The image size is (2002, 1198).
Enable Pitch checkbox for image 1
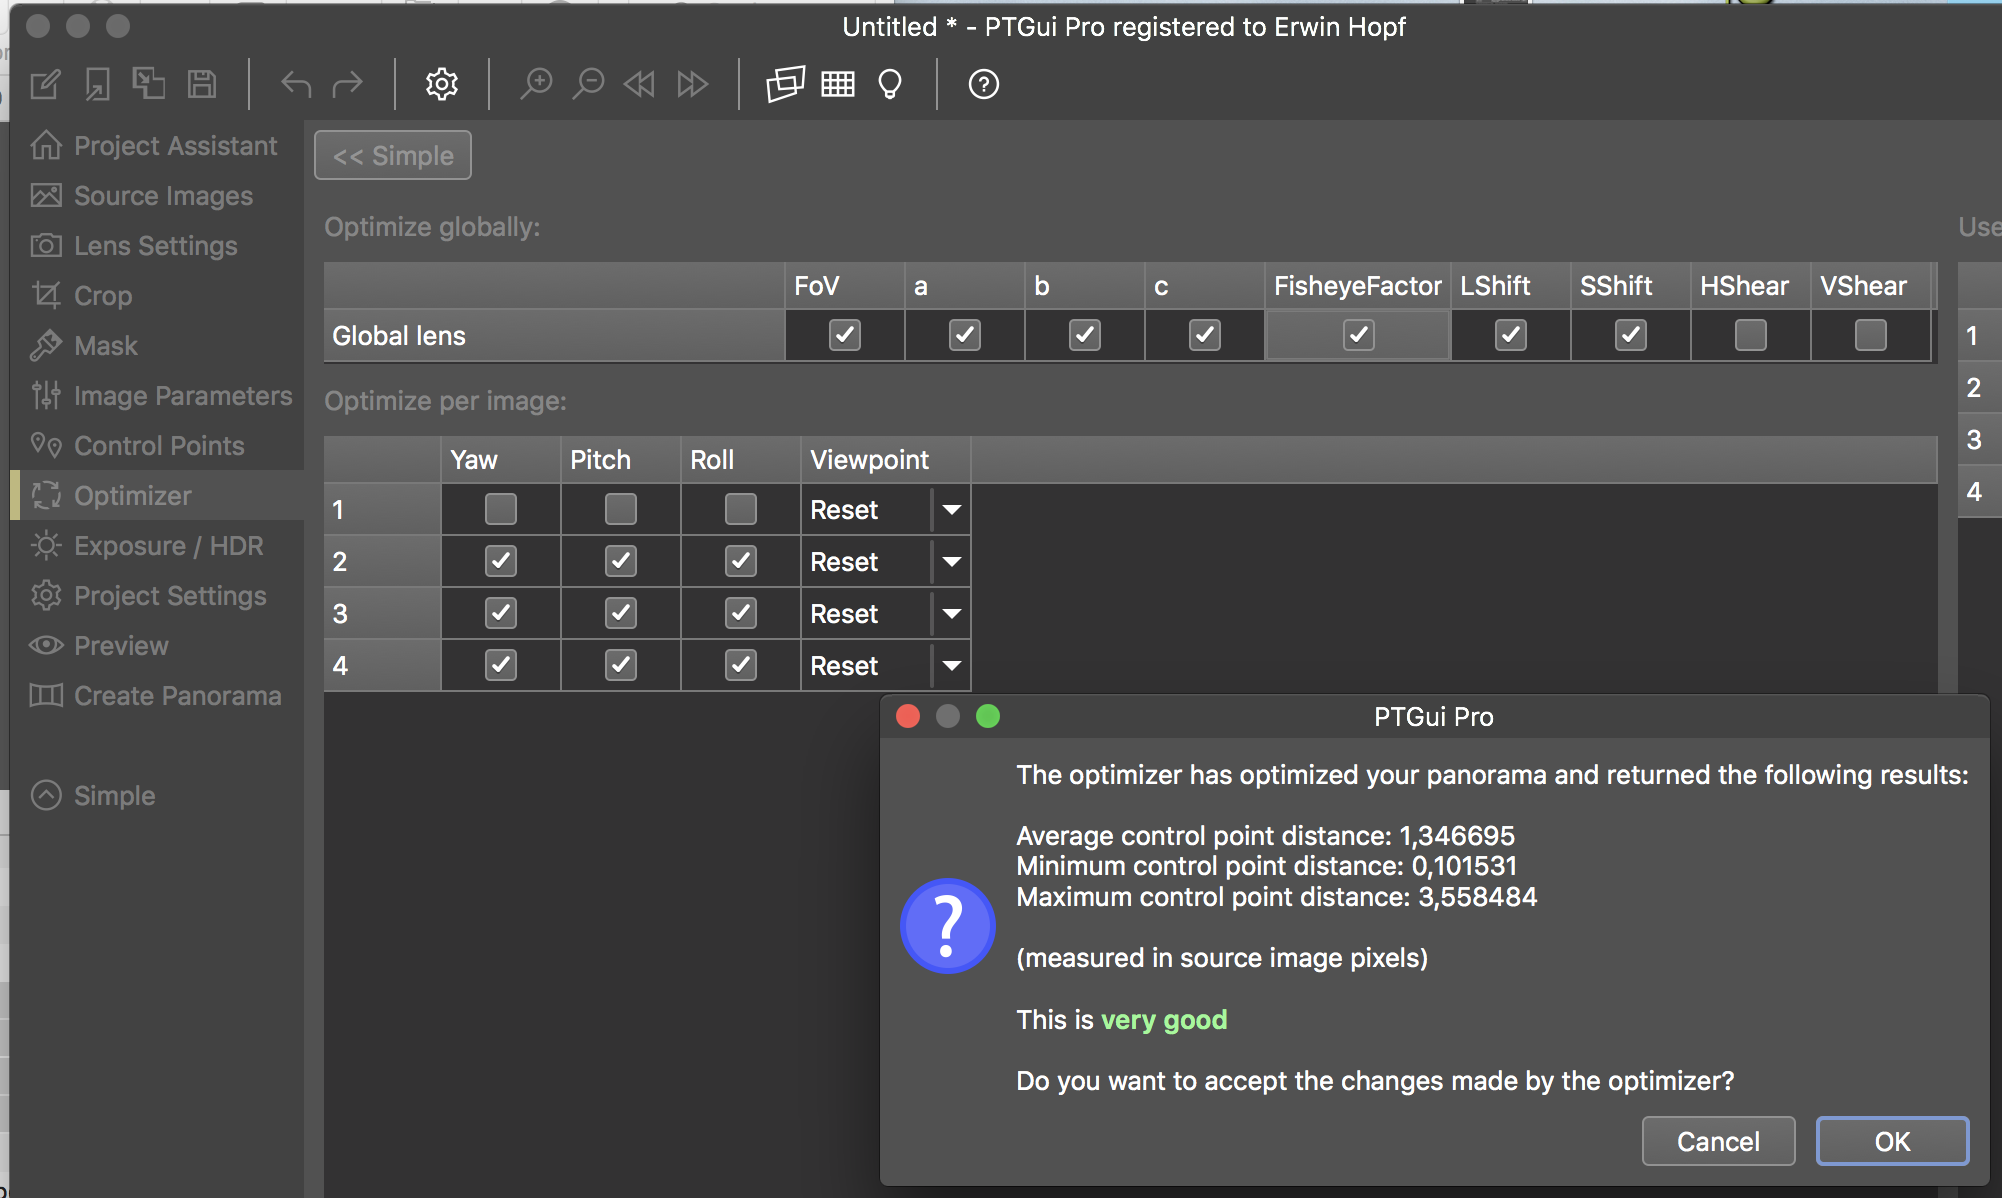(621, 509)
